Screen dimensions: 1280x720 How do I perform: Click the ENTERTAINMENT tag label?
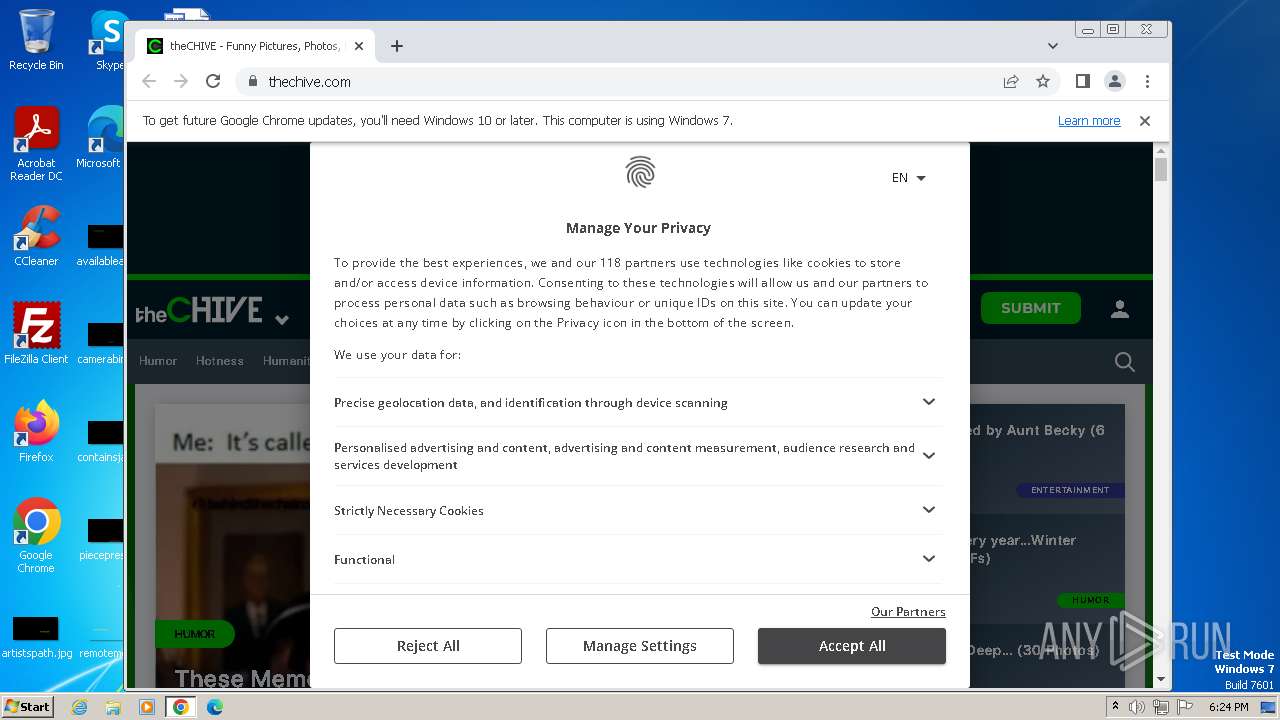[x=1070, y=490]
